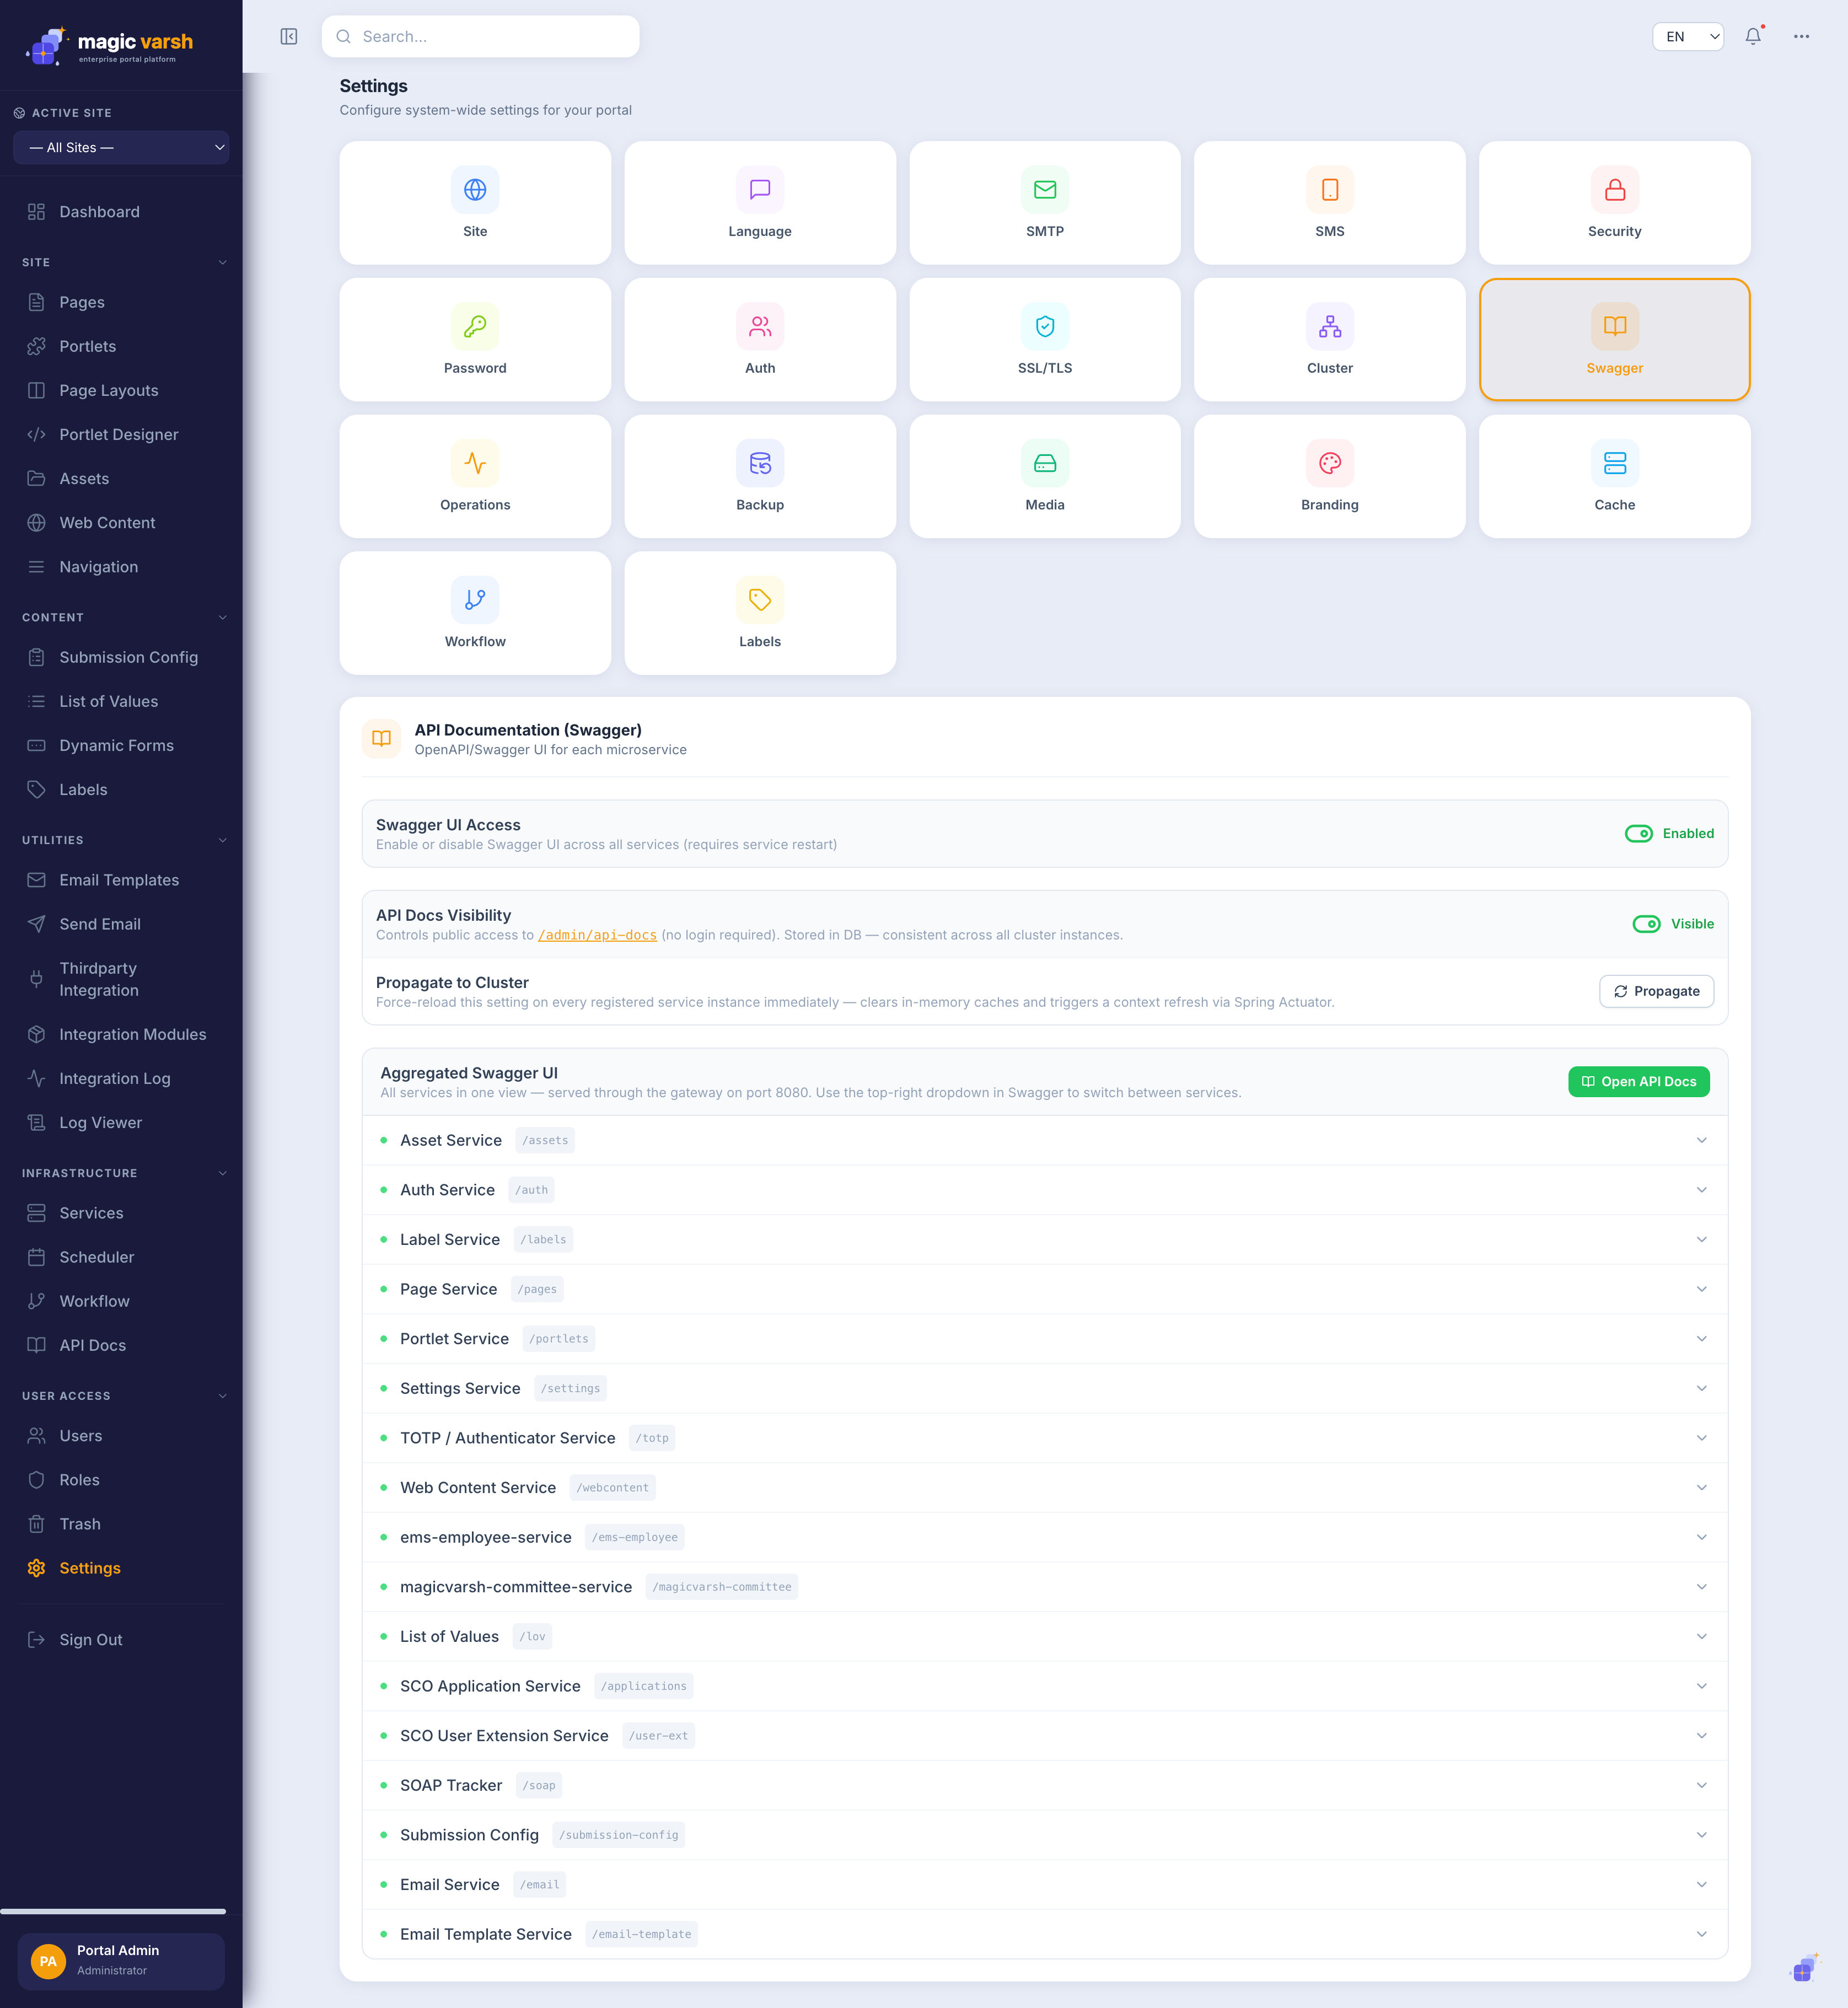Image resolution: width=1848 pixels, height=2008 pixels.
Task: Expand the Settings Service row
Action: point(1044,1388)
